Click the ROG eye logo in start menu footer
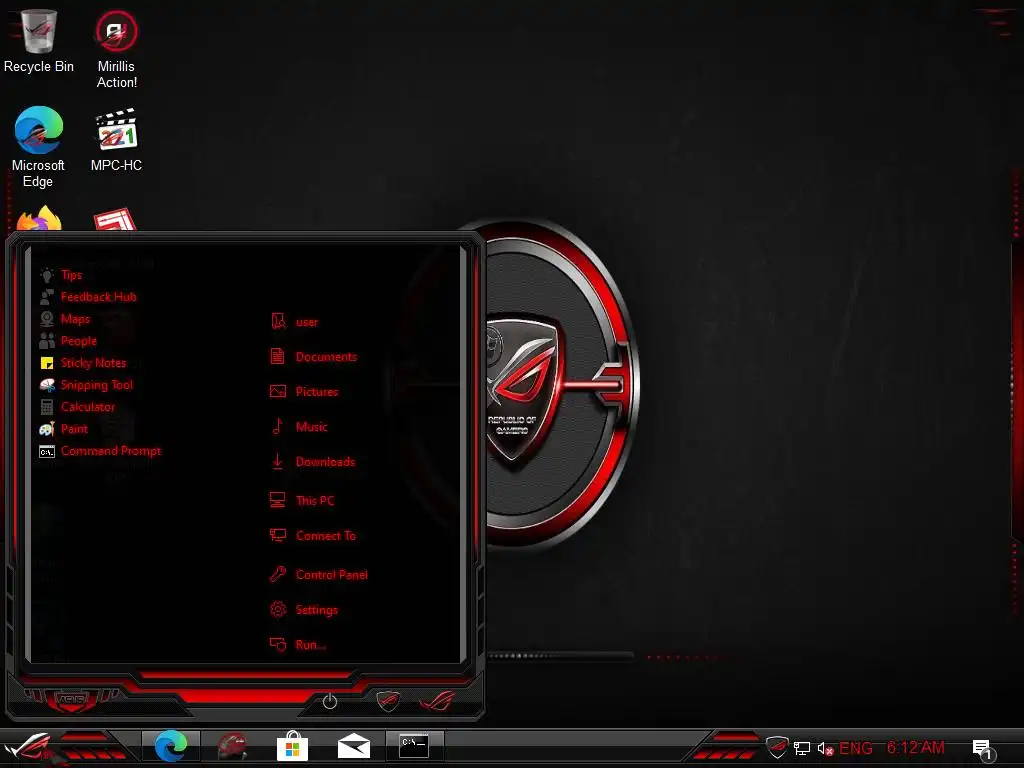This screenshot has width=1024, height=768. tap(437, 701)
